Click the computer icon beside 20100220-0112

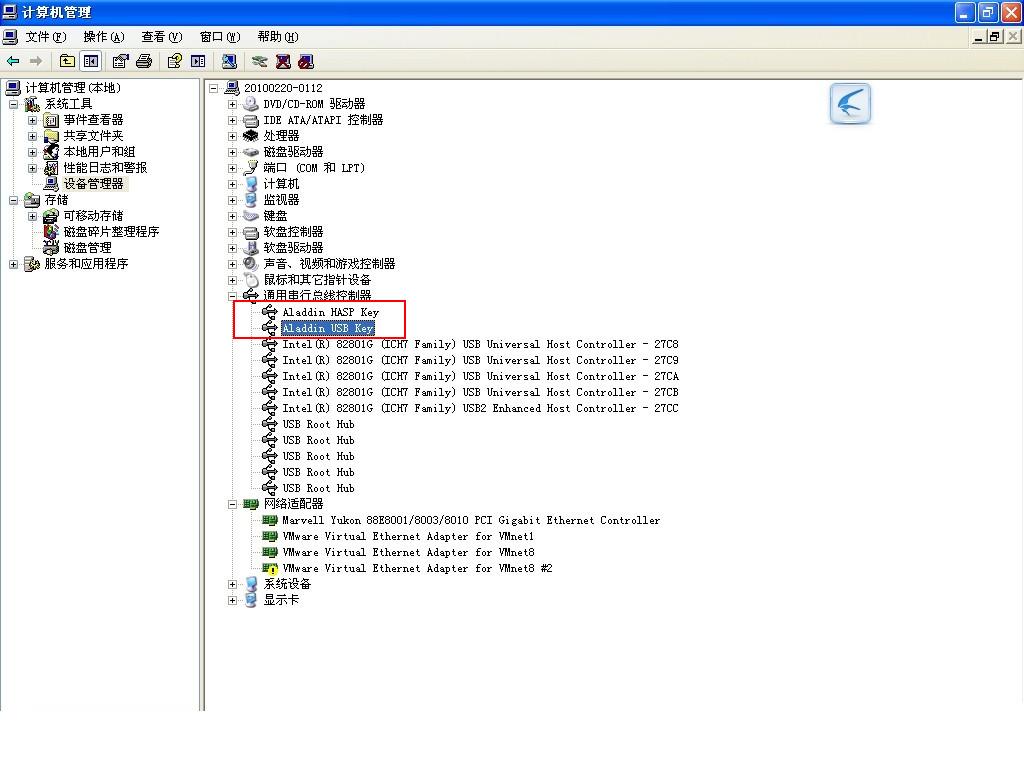tap(232, 88)
